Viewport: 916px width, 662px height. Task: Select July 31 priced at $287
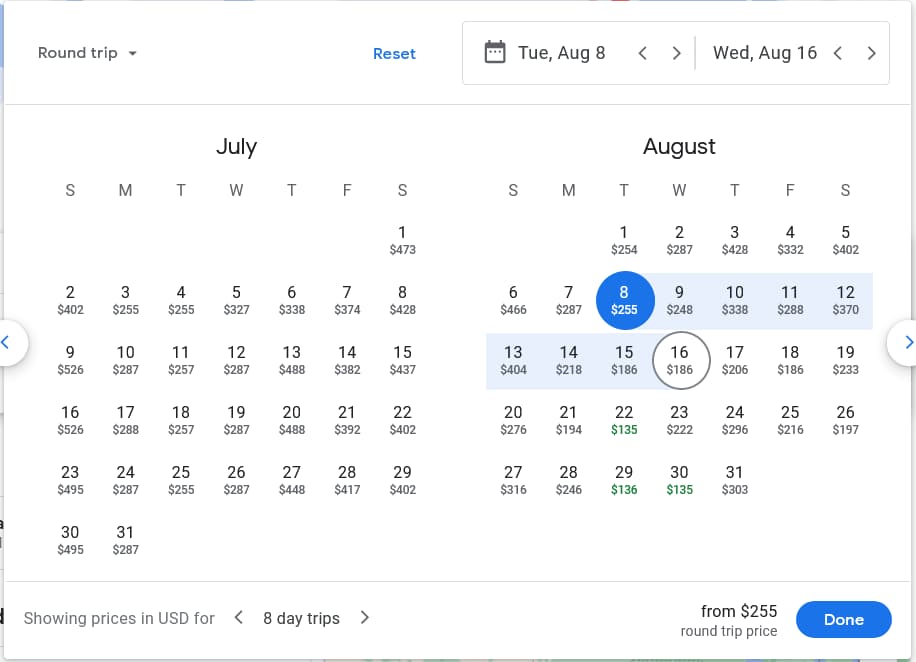point(126,540)
